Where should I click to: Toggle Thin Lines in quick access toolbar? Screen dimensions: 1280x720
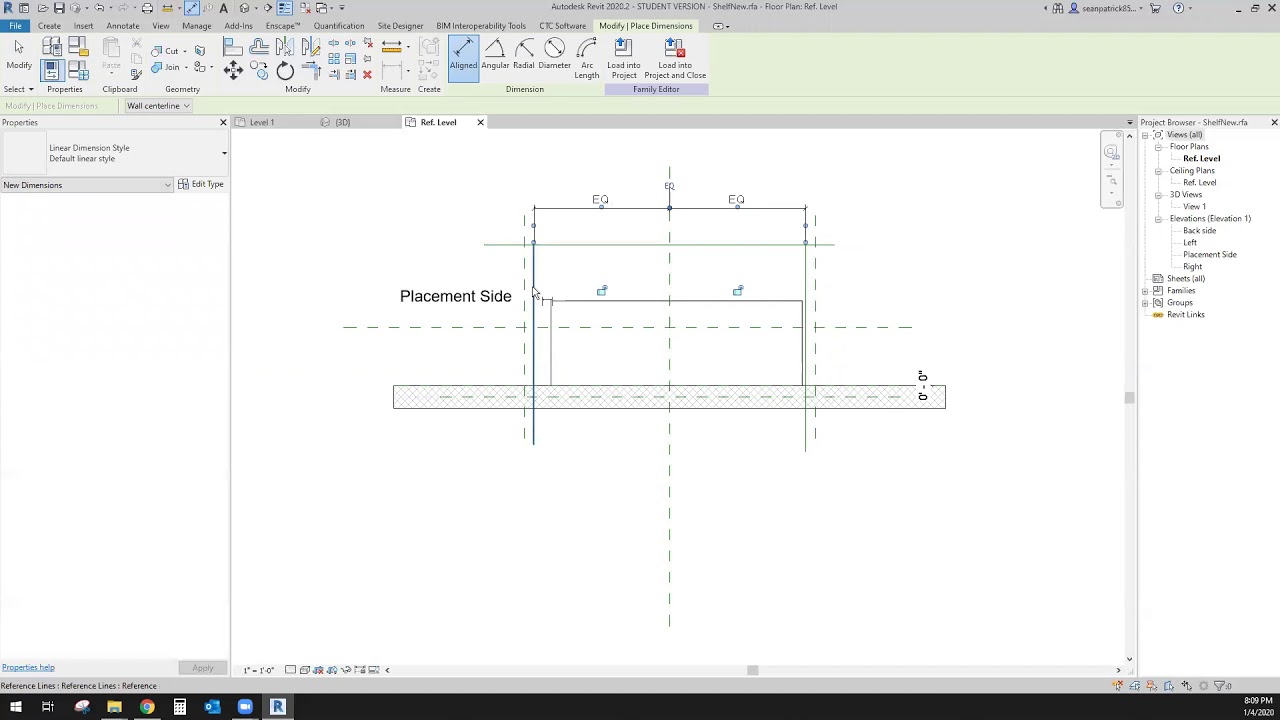(285, 8)
